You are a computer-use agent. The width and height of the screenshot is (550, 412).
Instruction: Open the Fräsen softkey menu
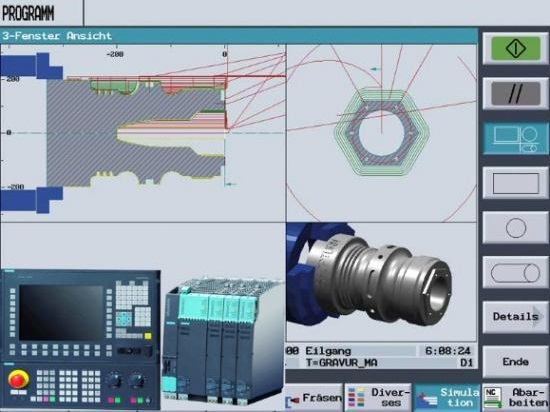314,398
